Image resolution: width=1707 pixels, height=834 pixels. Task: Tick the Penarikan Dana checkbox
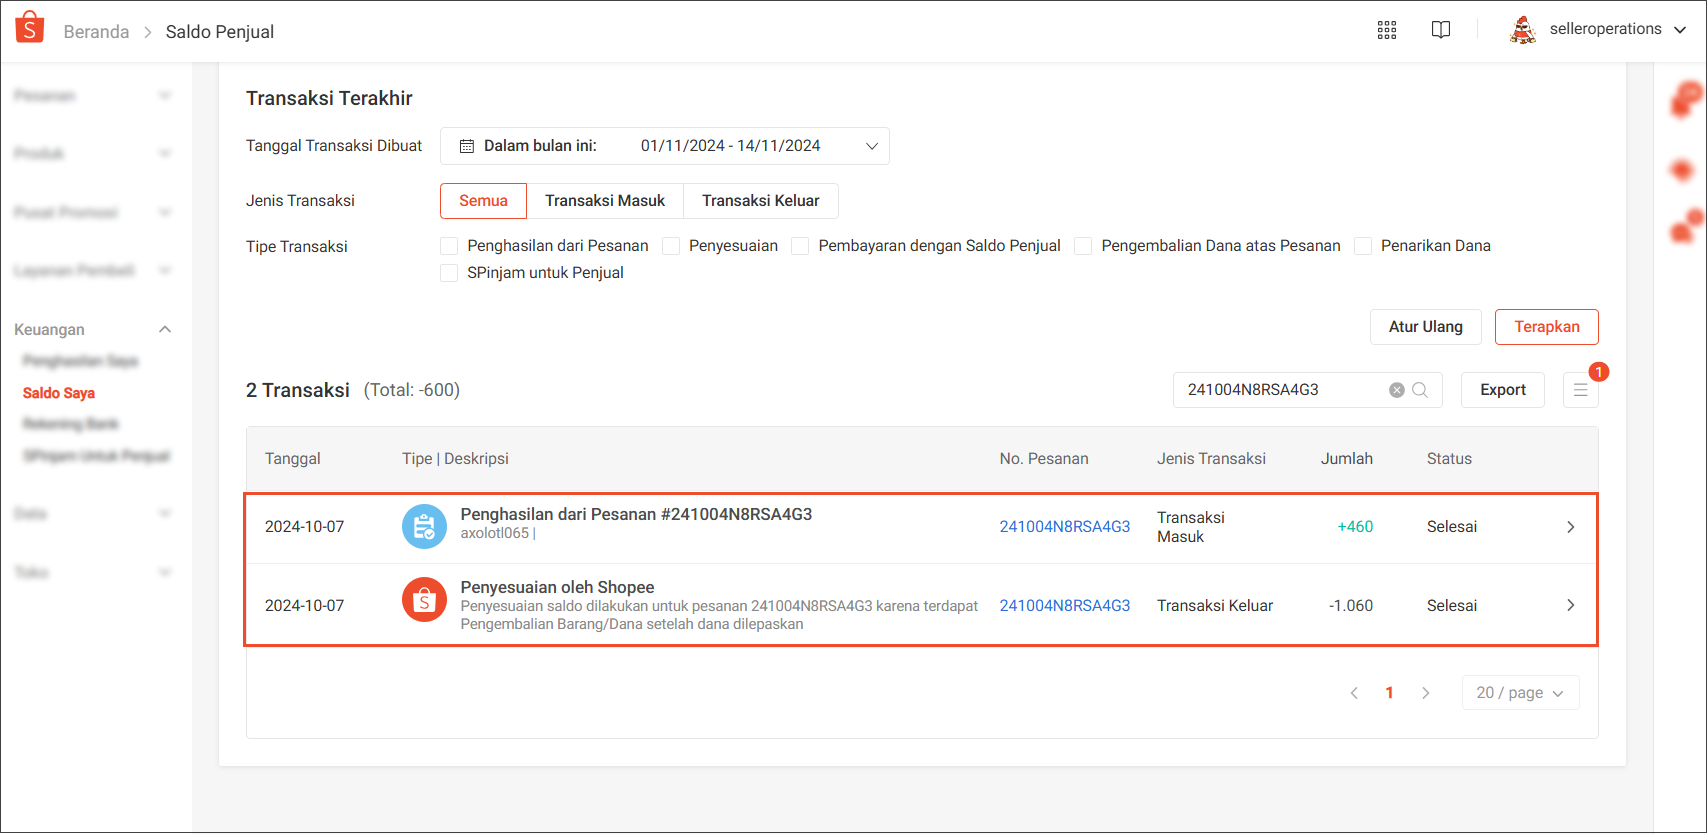(1363, 246)
